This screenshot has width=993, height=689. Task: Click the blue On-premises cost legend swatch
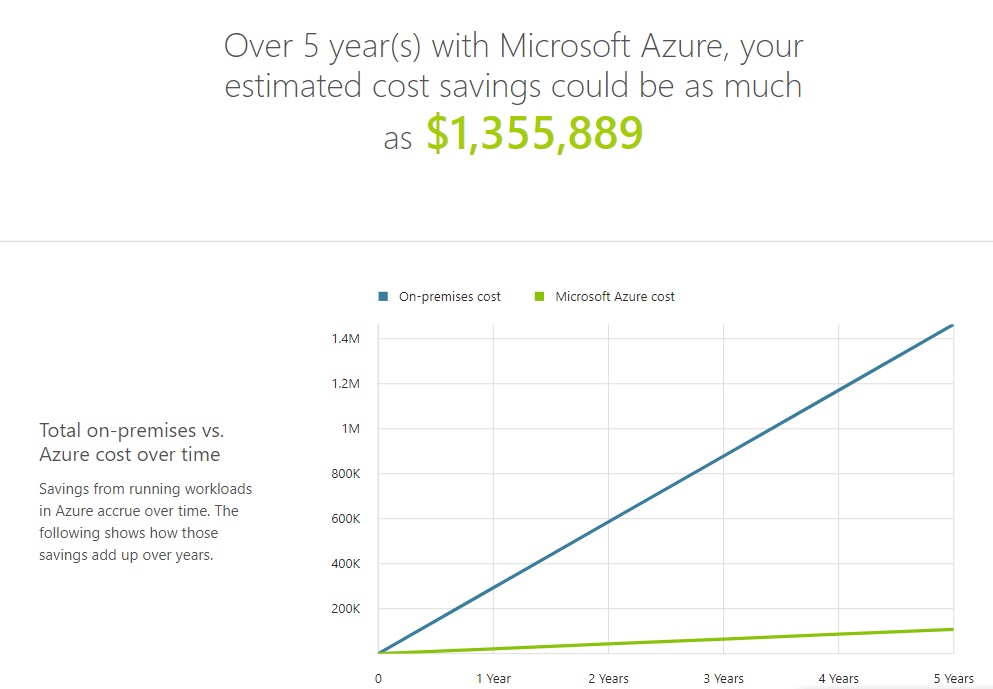382,297
